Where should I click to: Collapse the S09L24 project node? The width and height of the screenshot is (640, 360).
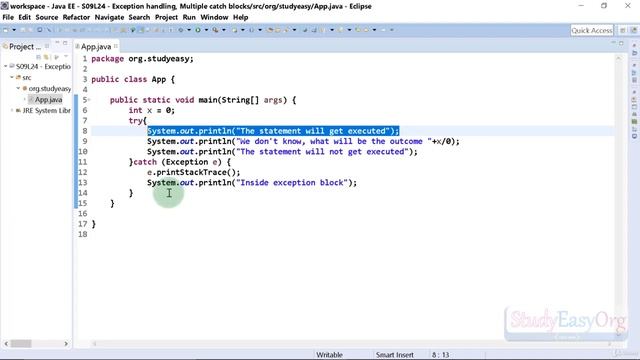tap(6, 66)
